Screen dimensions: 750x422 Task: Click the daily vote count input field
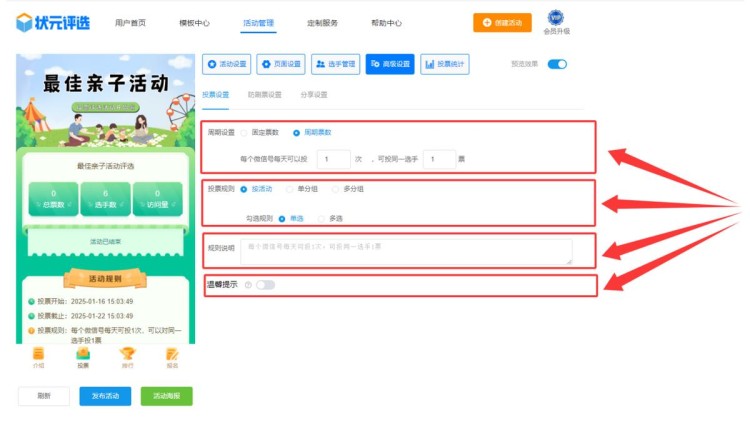click(333, 159)
